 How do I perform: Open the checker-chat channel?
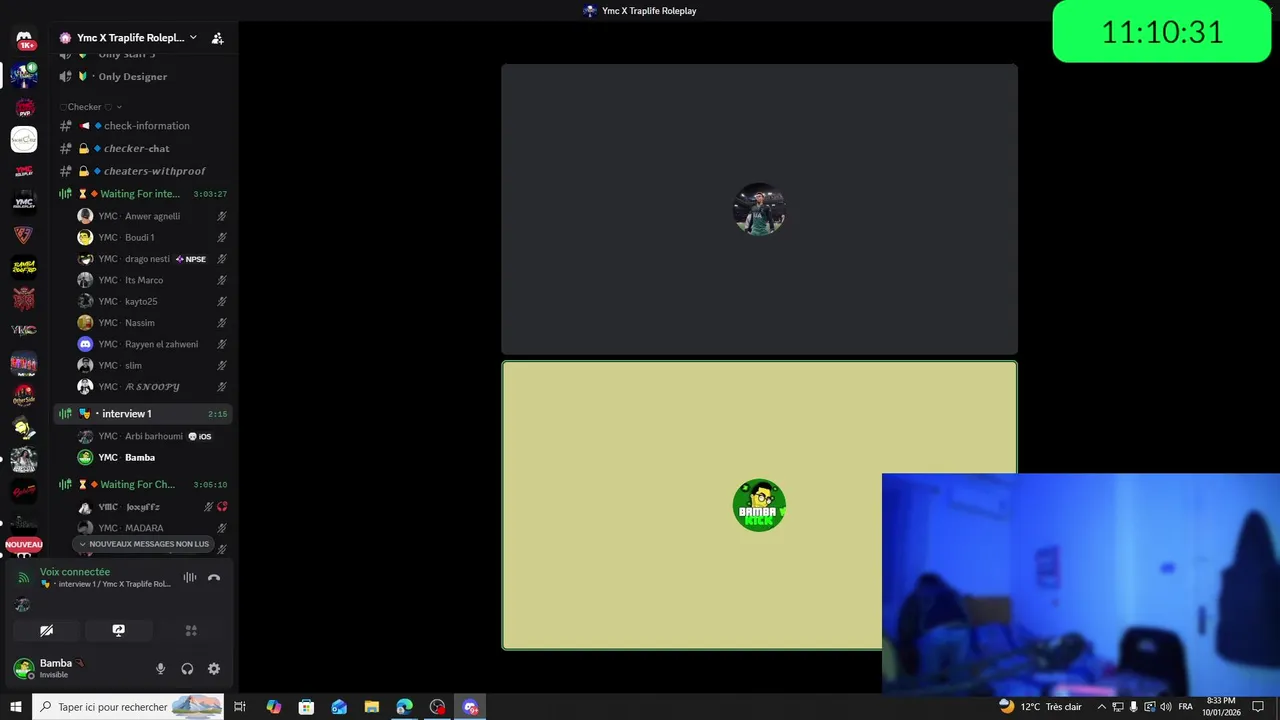(145, 149)
